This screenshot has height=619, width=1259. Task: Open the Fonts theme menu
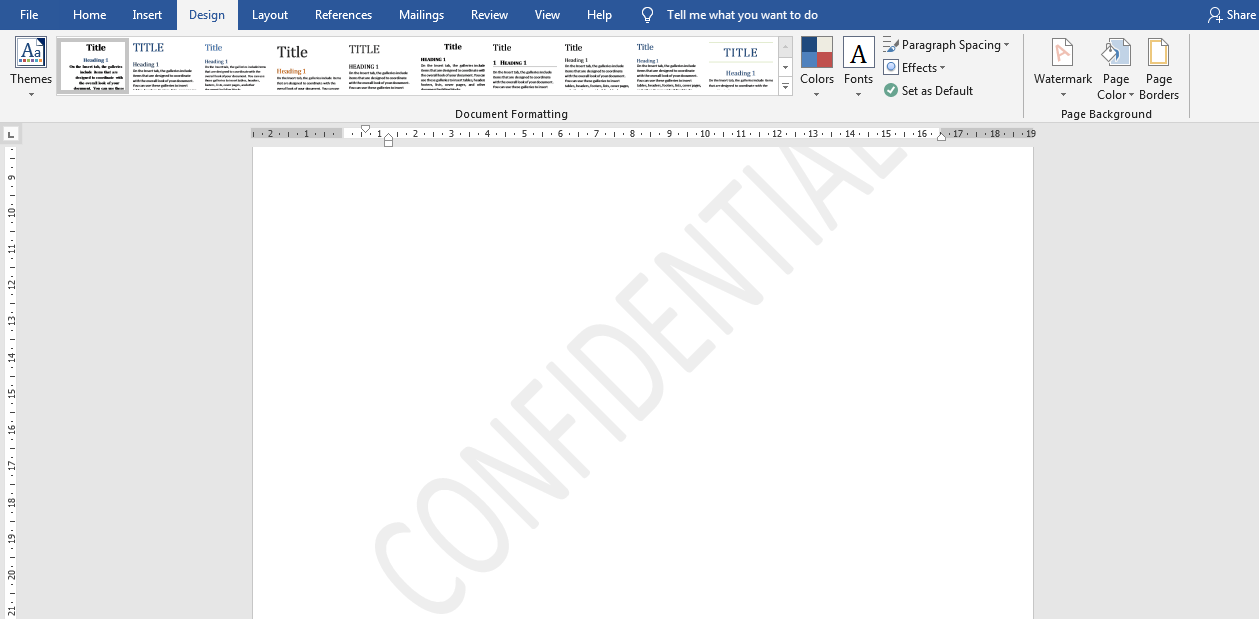click(x=858, y=67)
